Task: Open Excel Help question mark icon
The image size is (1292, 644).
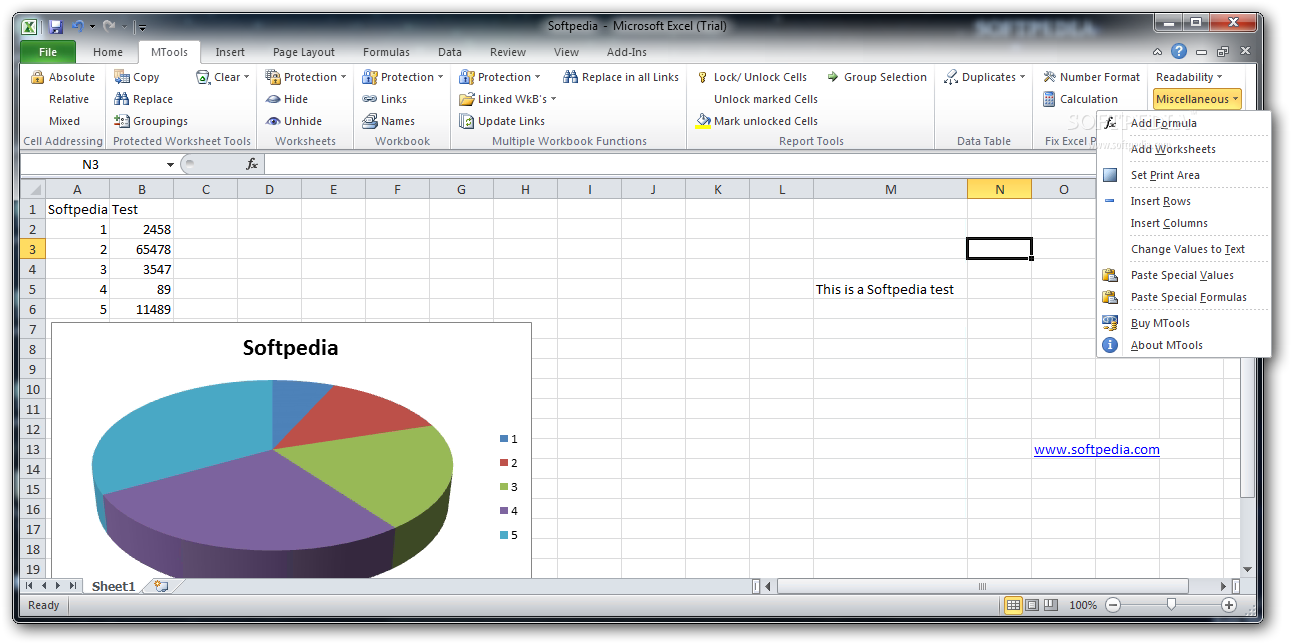Action: tap(1179, 51)
